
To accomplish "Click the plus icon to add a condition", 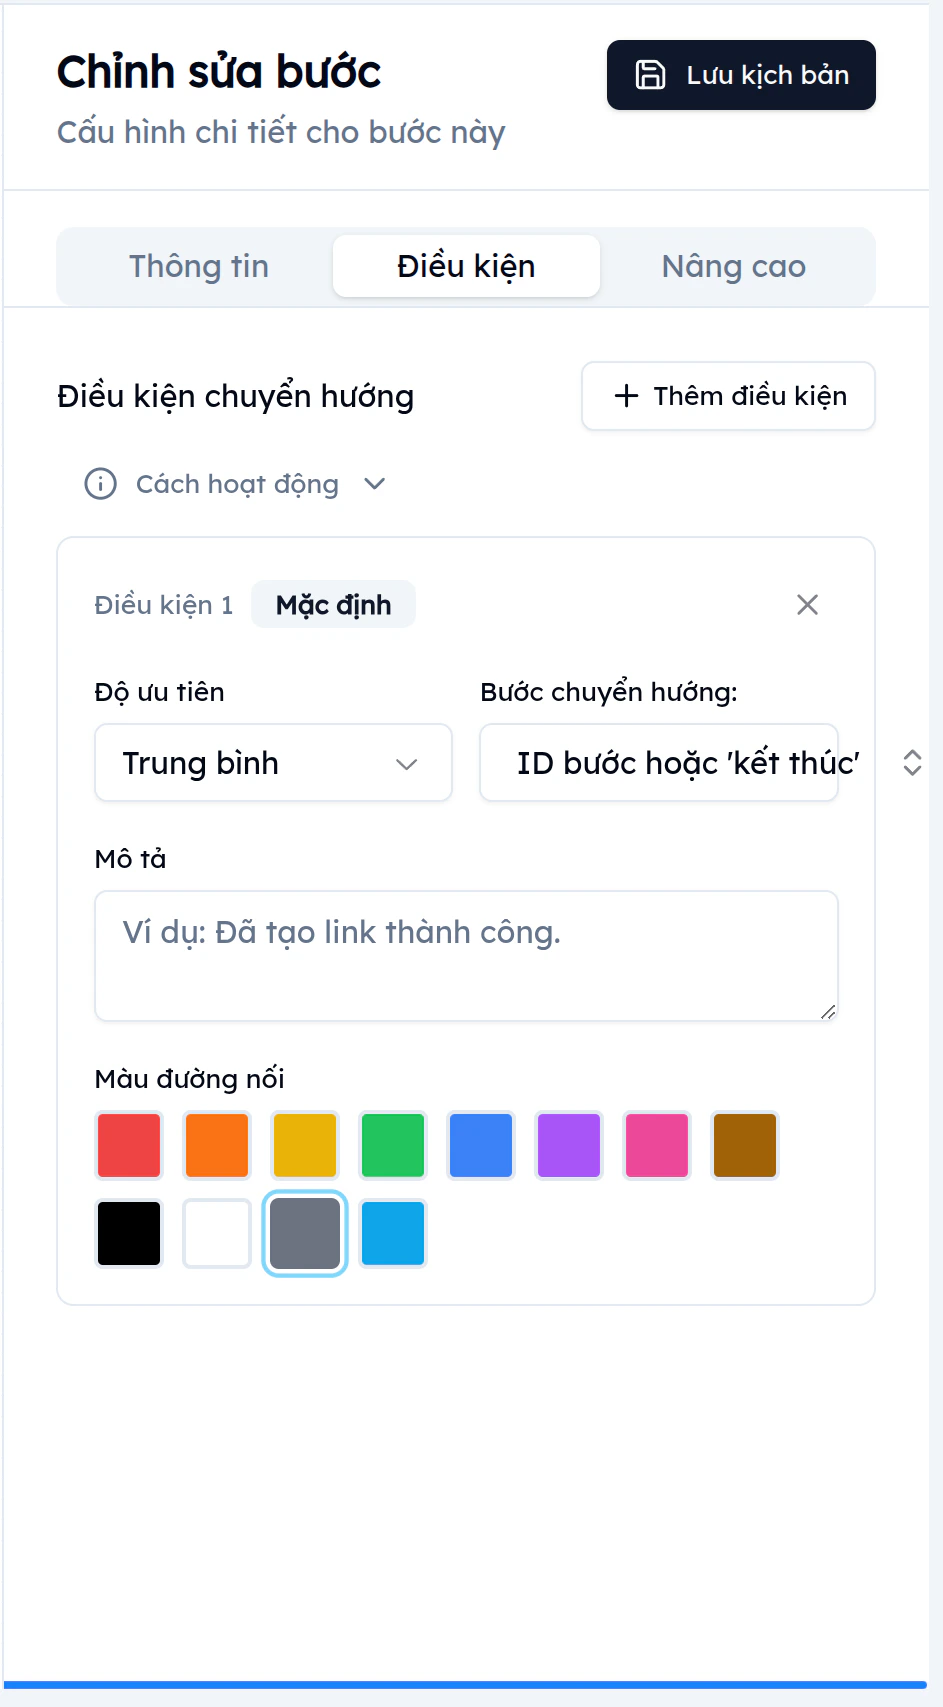I will coord(625,396).
